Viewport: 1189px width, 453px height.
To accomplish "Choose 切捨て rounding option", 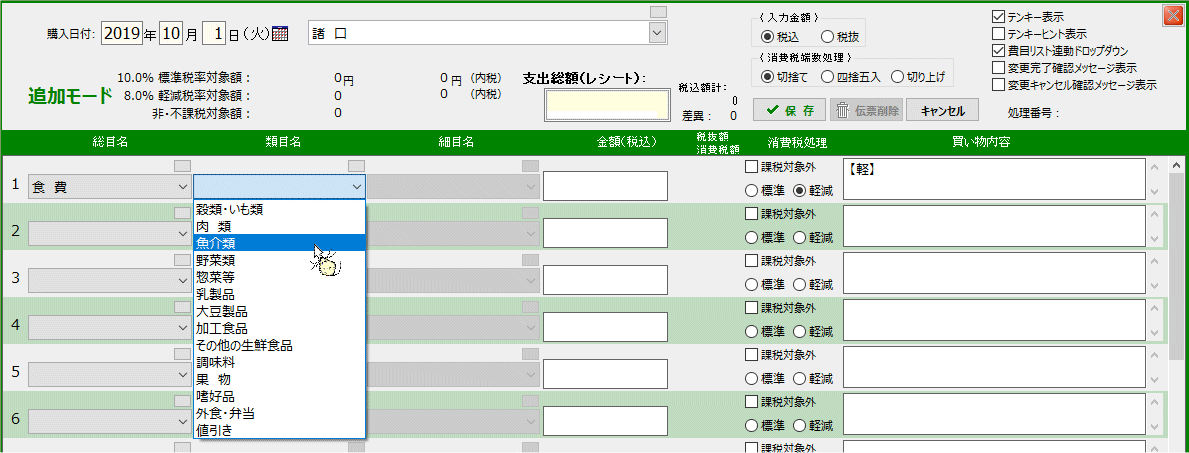I will point(768,76).
